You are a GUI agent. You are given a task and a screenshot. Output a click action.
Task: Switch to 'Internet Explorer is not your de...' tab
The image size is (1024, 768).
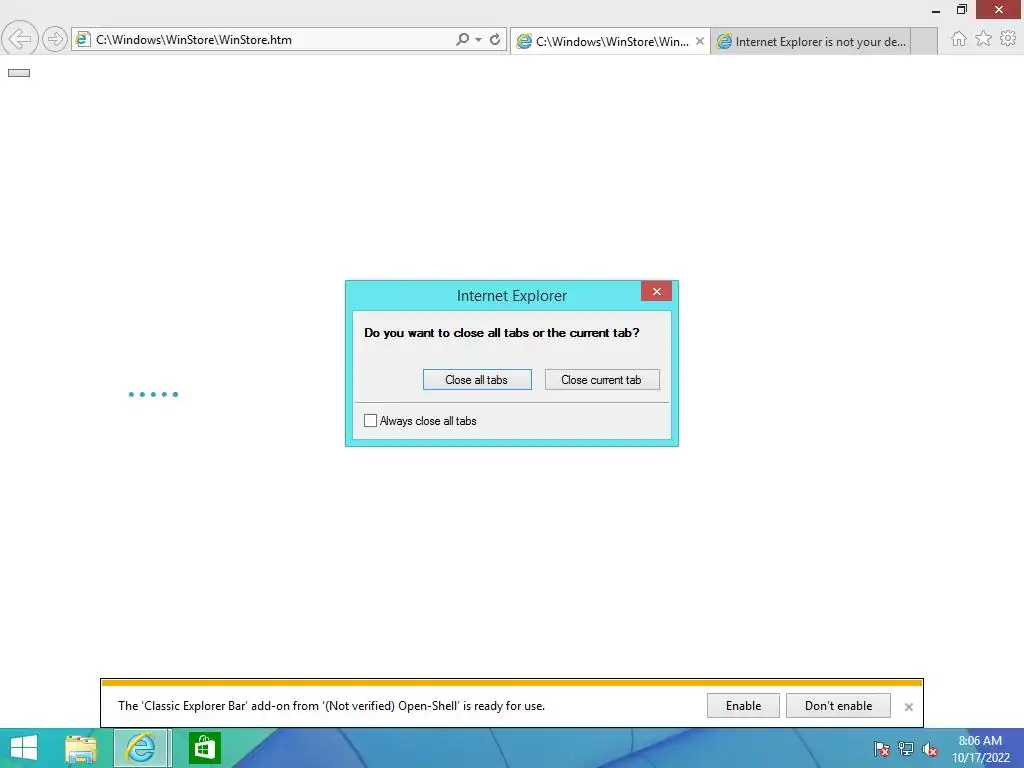pyautogui.click(x=810, y=41)
